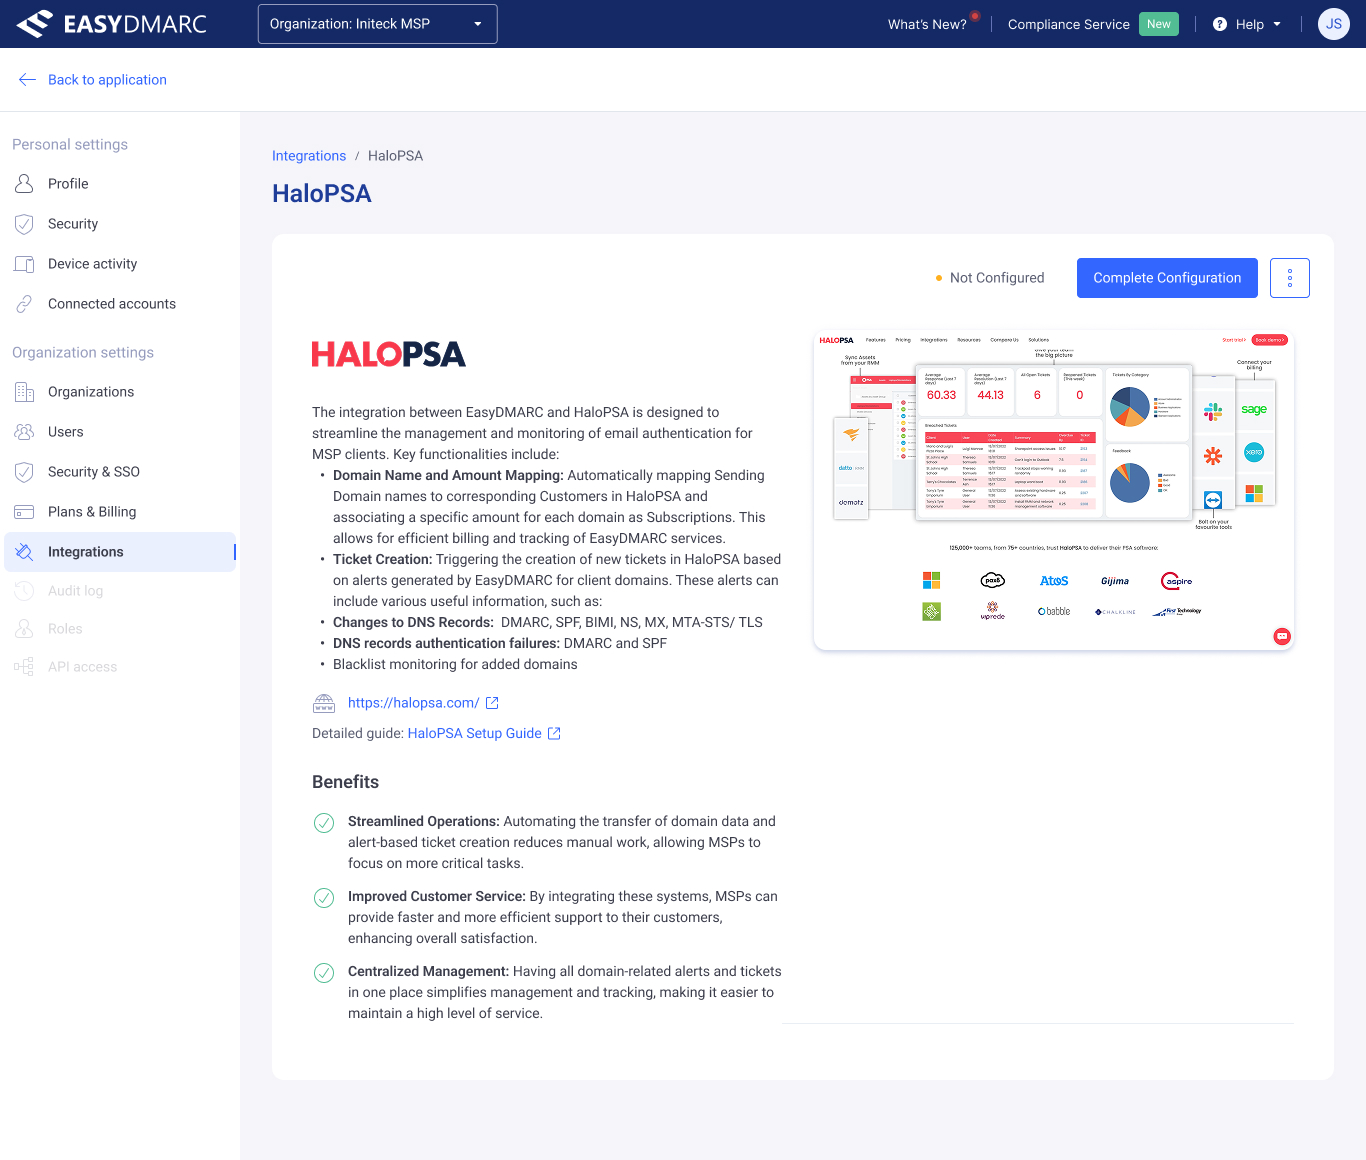The height and width of the screenshot is (1160, 1366).
Task: Click the green New badge
Action: (x=1158, y=24)
